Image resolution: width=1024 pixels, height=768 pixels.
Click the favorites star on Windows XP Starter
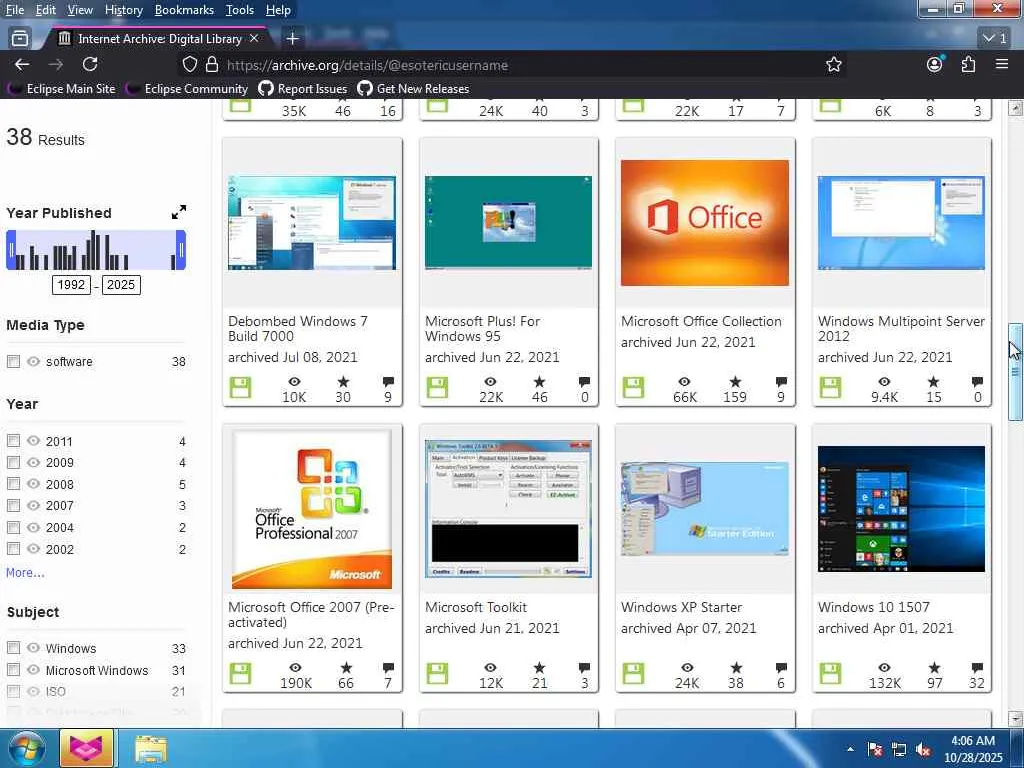tap(736, 667)
